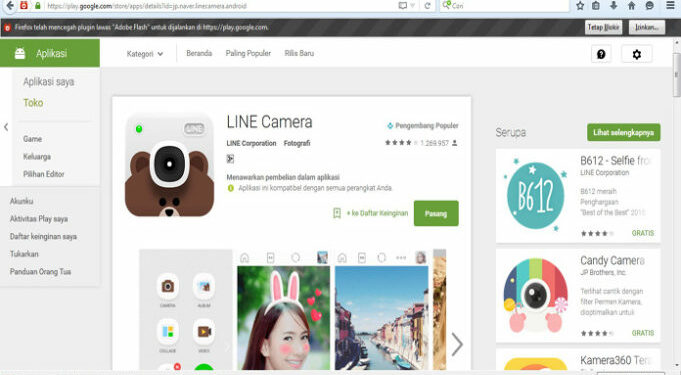Click Tetap Blokir in Flash notification

[x=603, y=27]
